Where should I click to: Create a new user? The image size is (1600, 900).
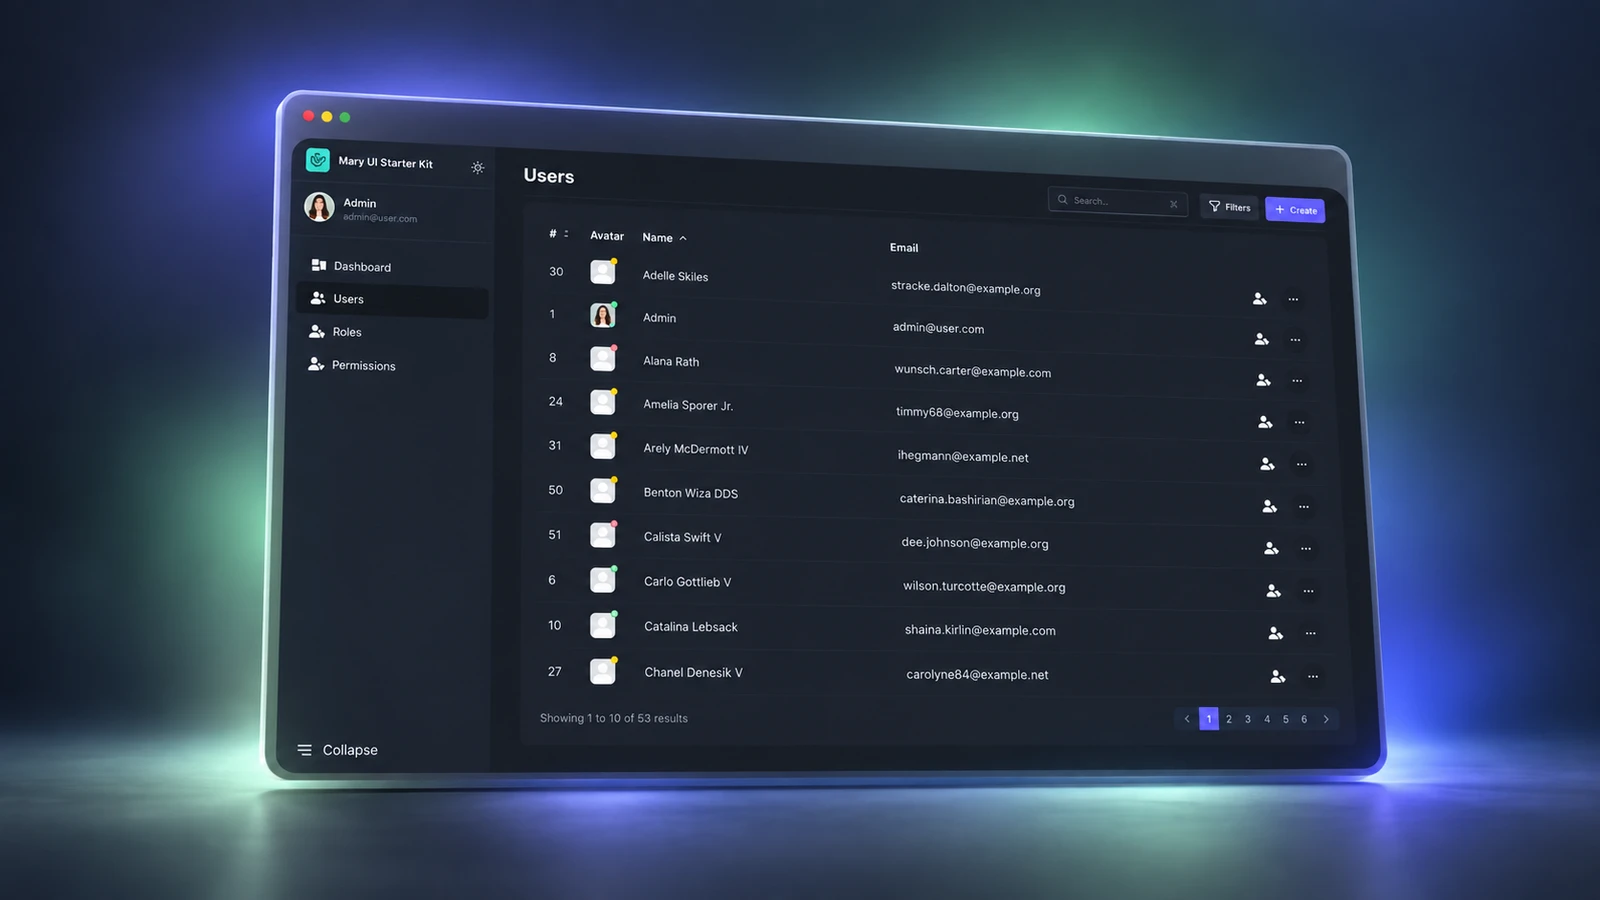pyautogui.click(x=1295, y=210)
